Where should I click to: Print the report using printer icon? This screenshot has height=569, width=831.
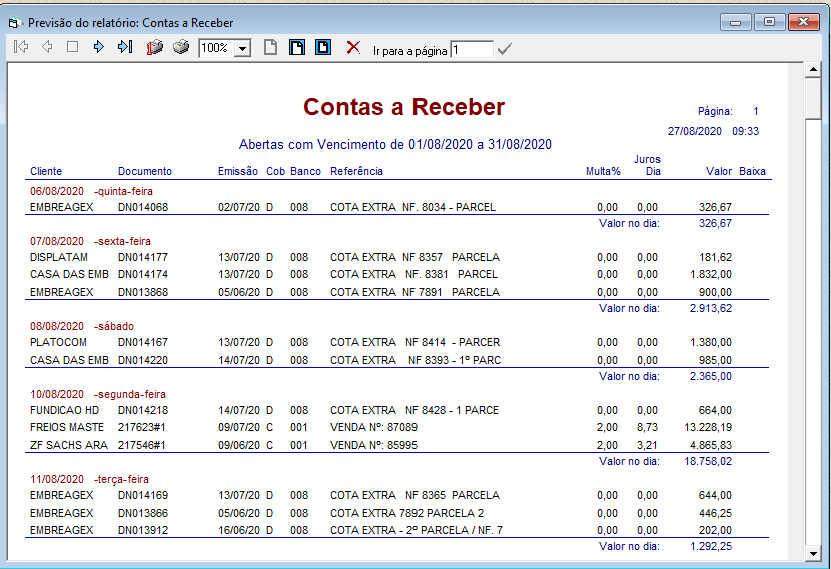coord(180,47)
